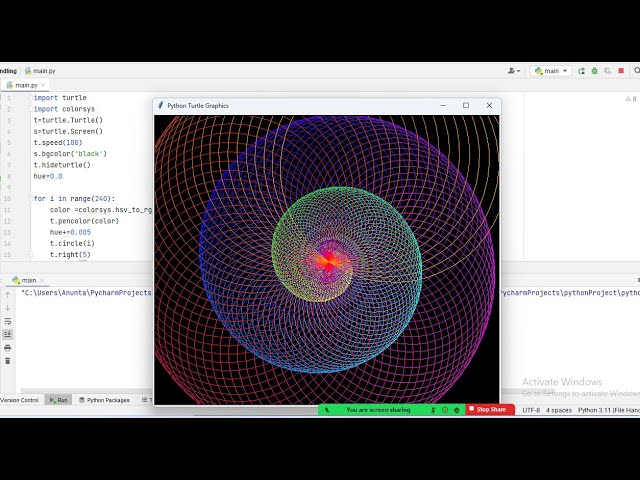Close the main tab in Run panel
The width and height of the screenshot is (640, 480).
pyautogui.click(x=42, y=280)
